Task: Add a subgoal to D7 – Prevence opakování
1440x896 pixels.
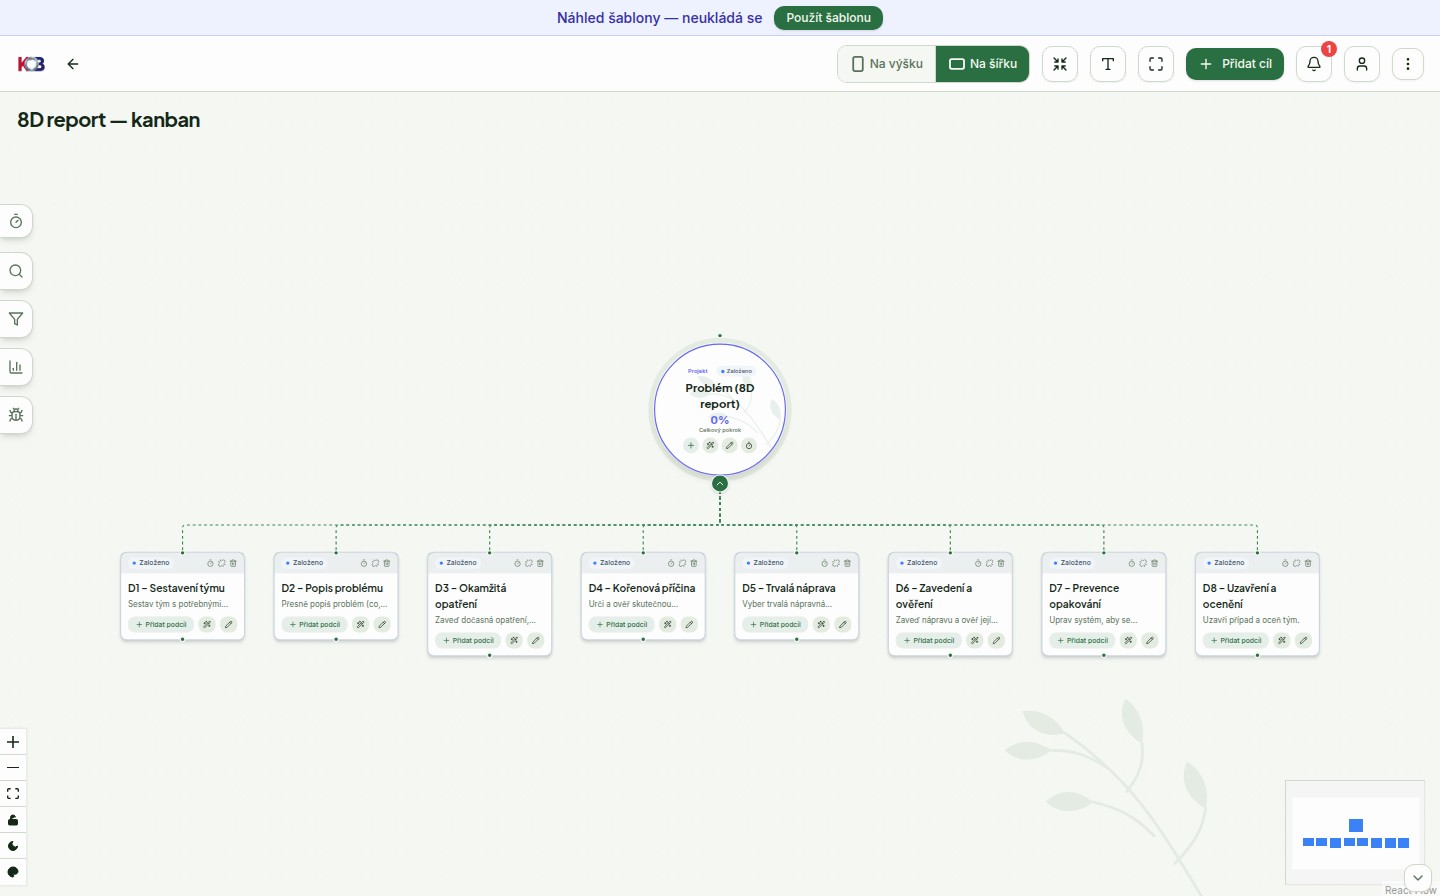Action: (x=1082, y=641)
